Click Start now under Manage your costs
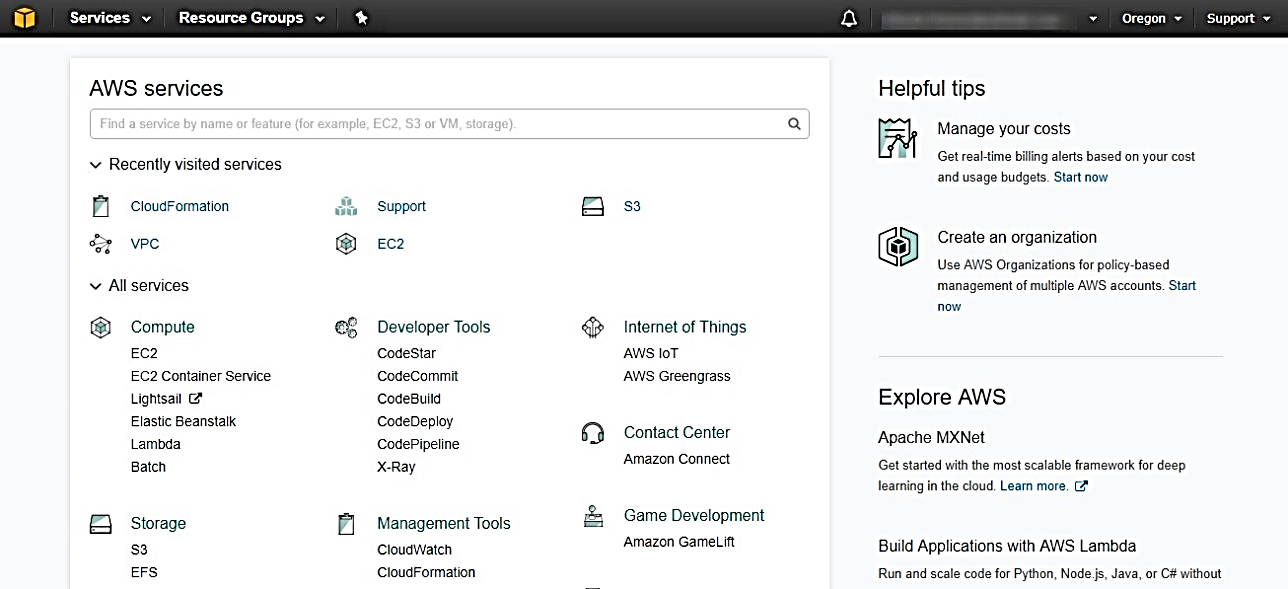This screenshot has width=1288, height=589. (x=1081, y=177)
